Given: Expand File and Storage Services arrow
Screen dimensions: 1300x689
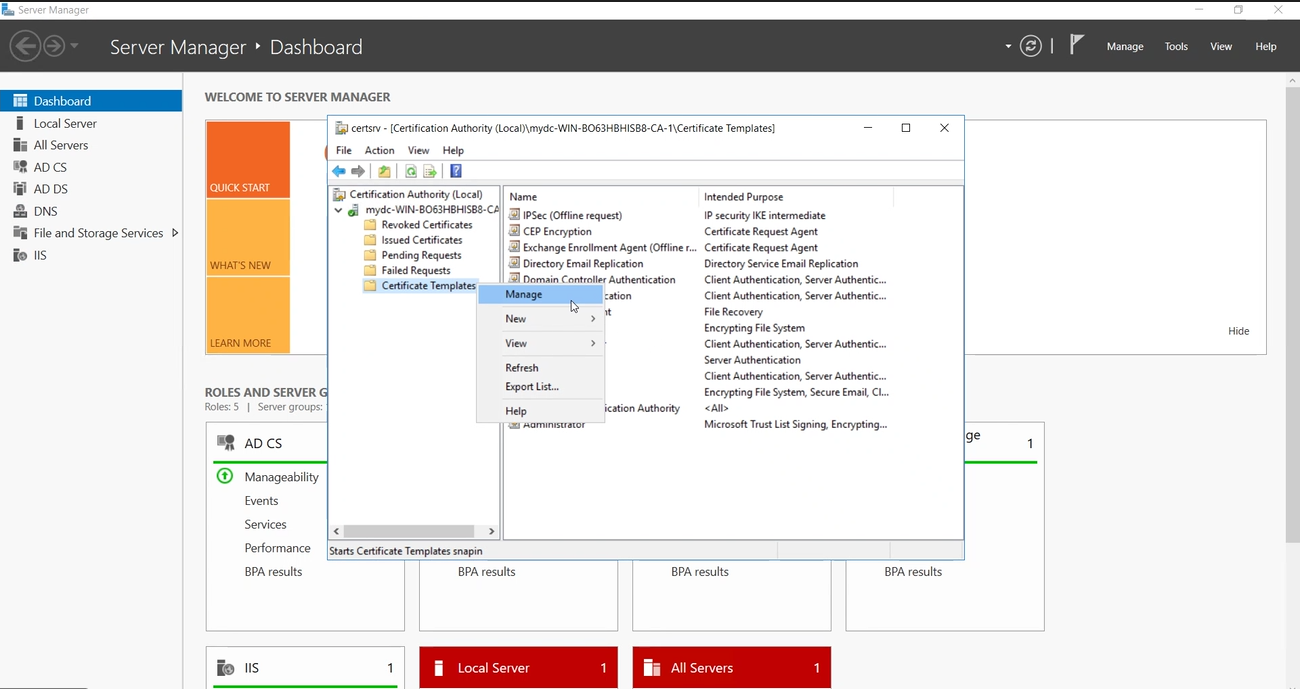Looking at the screenshot, I should [175, 233].
